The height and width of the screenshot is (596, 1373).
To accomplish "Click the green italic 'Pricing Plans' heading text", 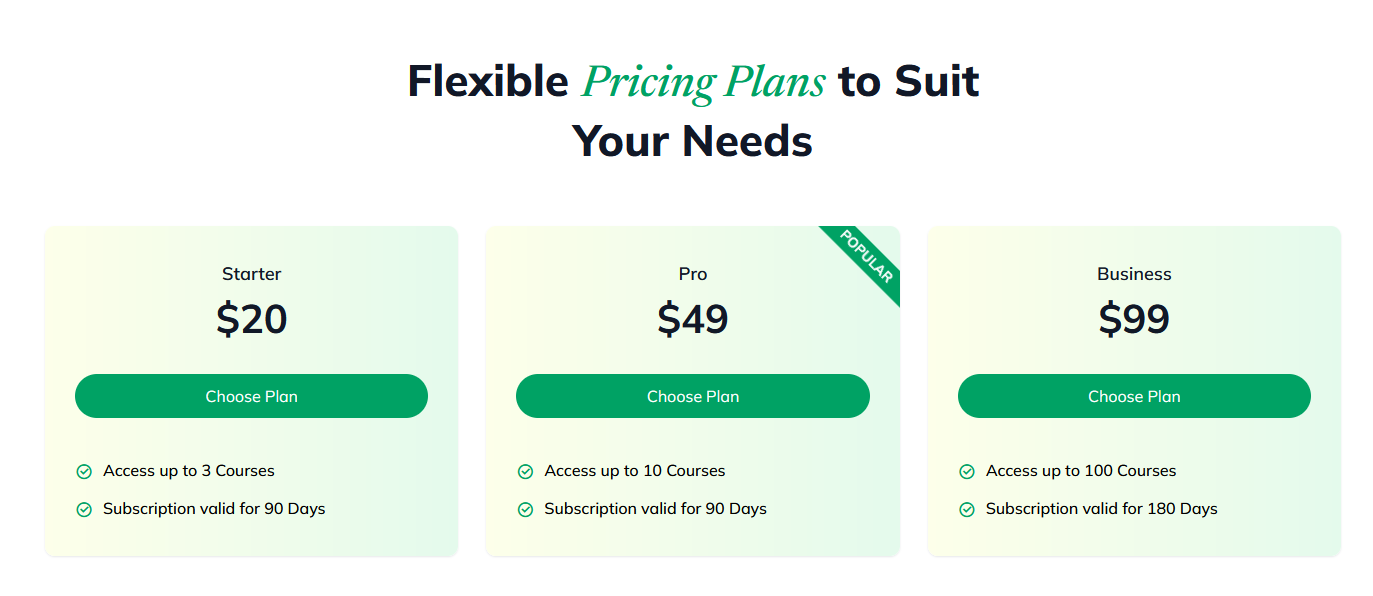I will pyautogui.click(x=704, y=82).
